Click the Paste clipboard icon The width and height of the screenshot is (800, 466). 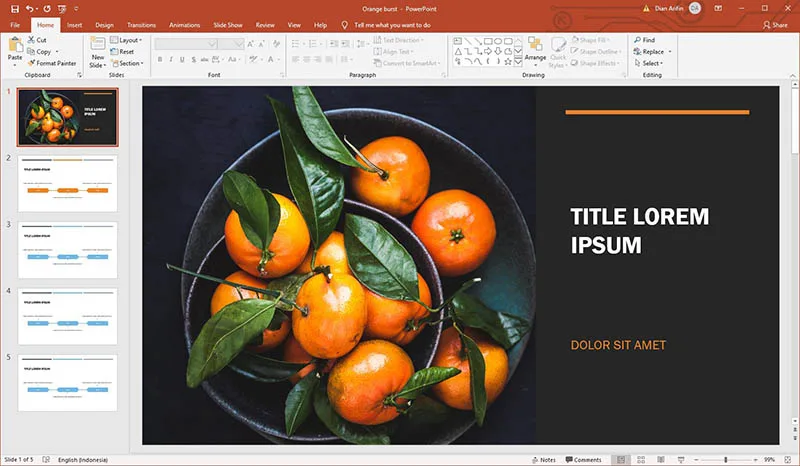[x=15, y=48]
